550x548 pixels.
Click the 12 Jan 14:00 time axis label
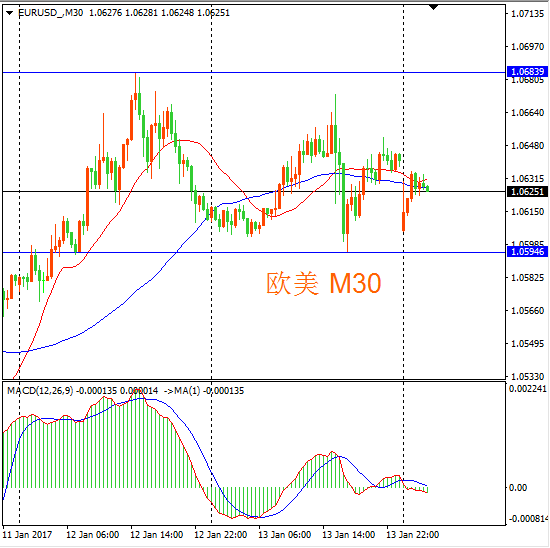pos(156,535)
